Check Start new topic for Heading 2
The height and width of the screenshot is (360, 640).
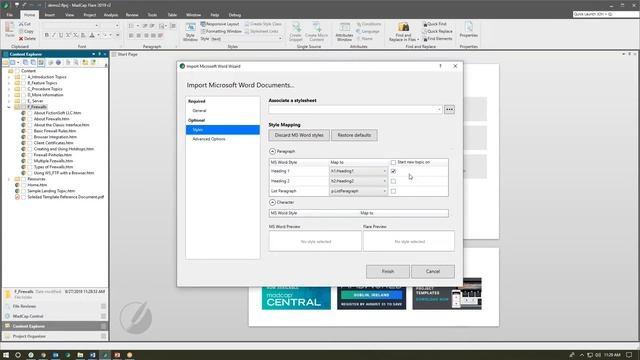coord(393,181)
